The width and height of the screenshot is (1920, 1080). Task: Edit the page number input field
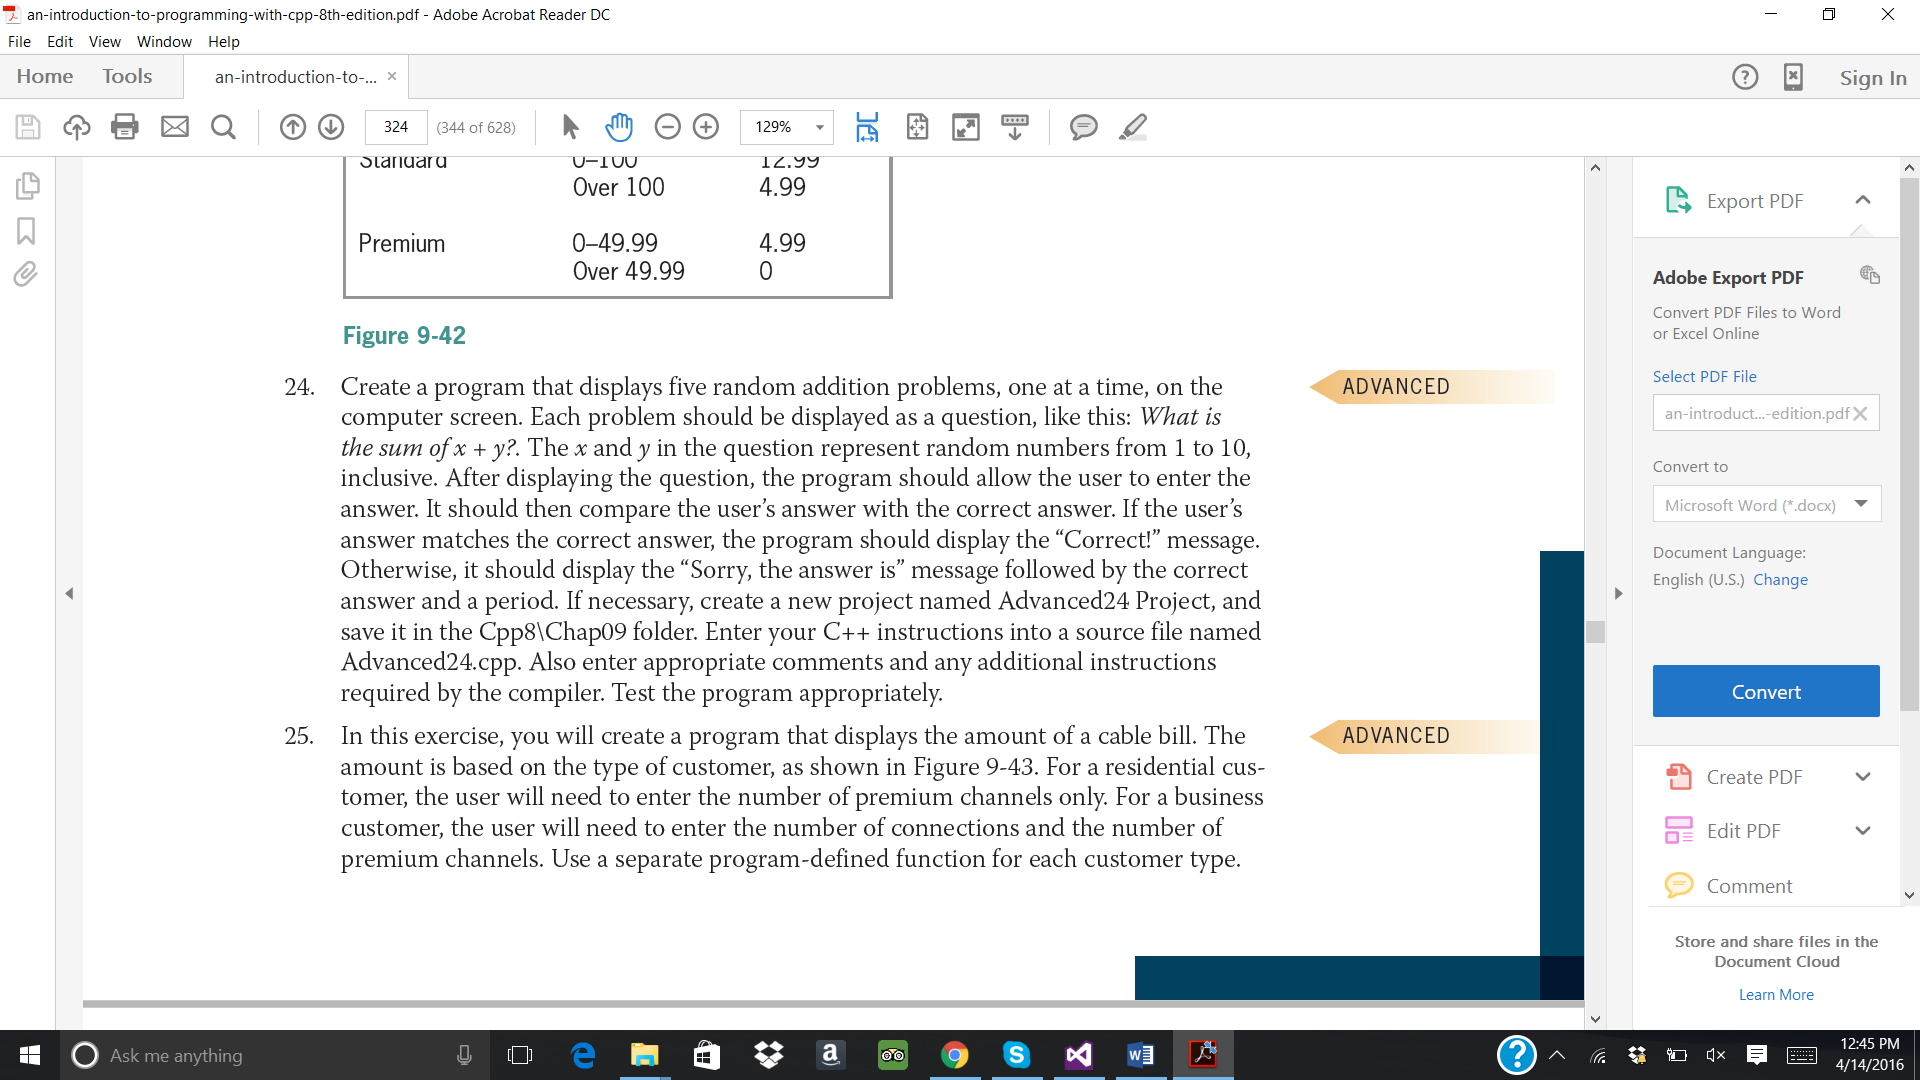pos(396,127)
